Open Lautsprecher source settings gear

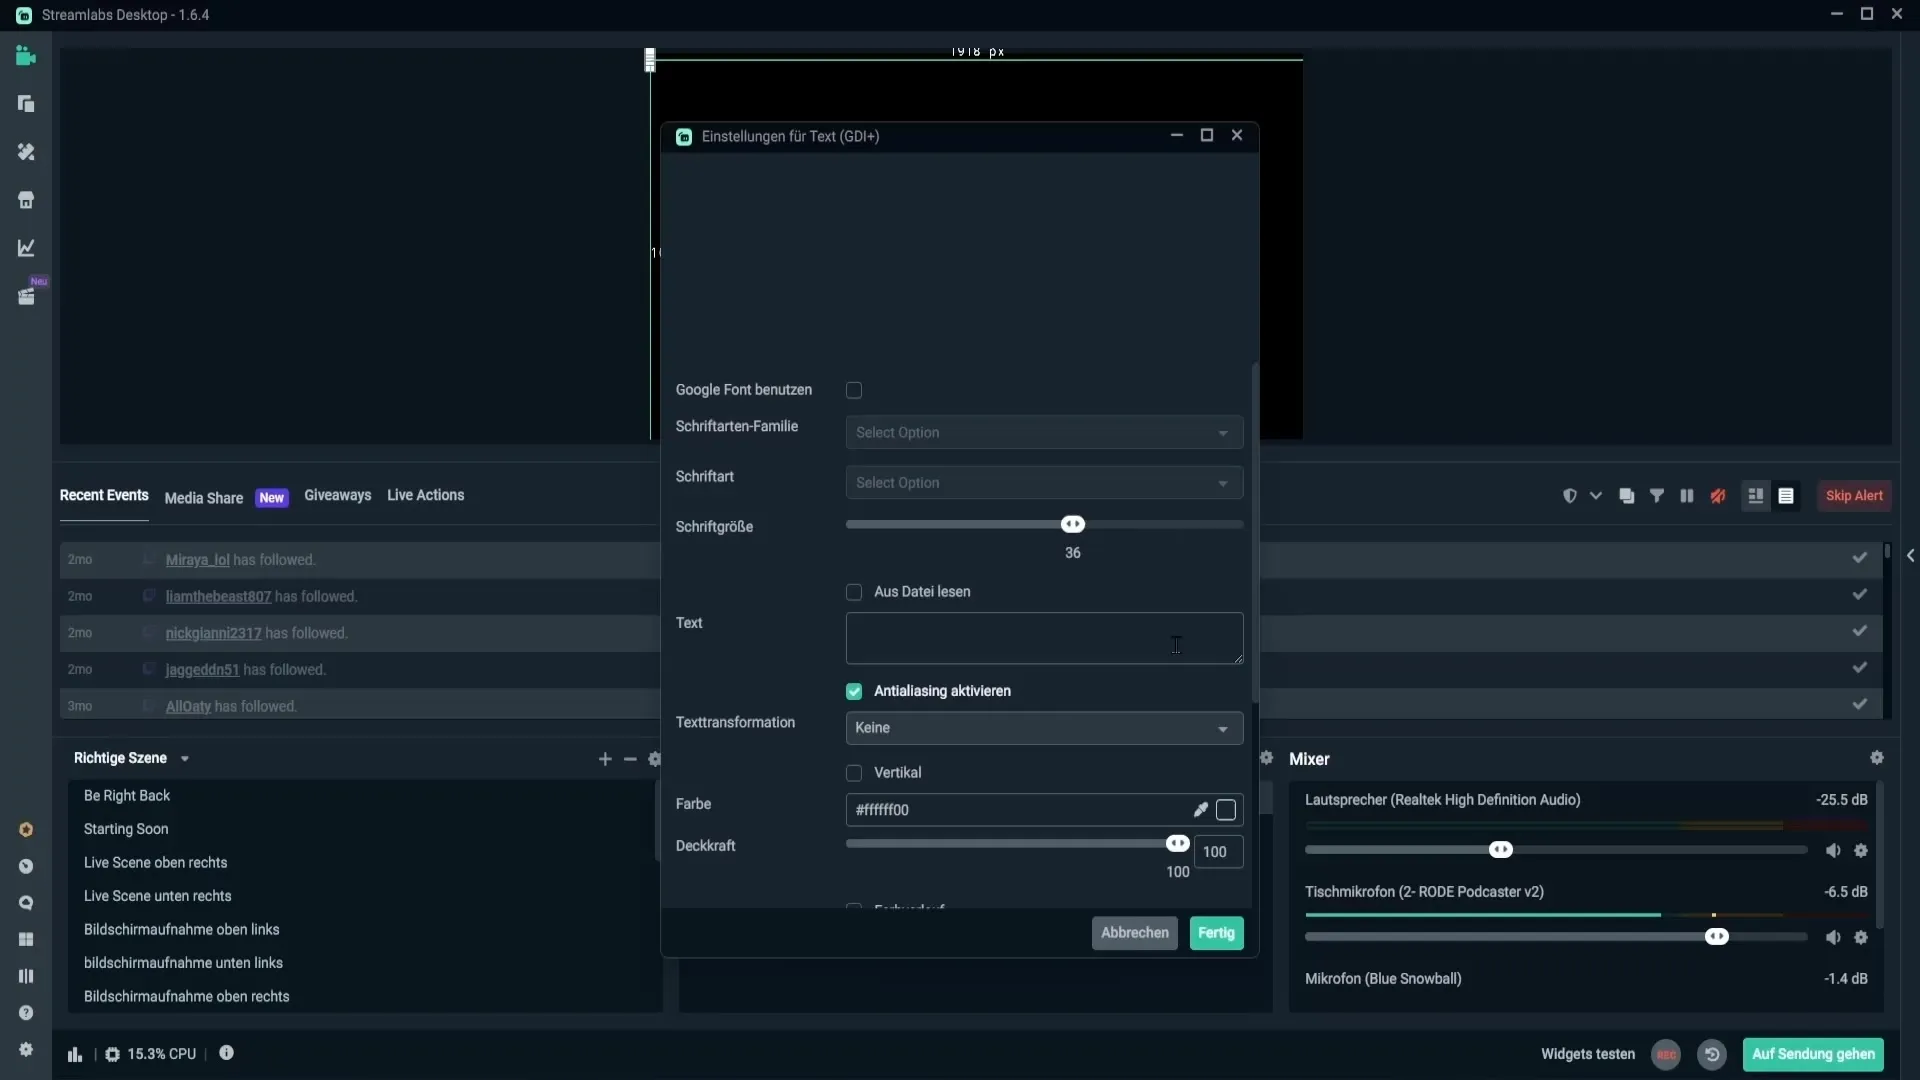pos(1861,850)
